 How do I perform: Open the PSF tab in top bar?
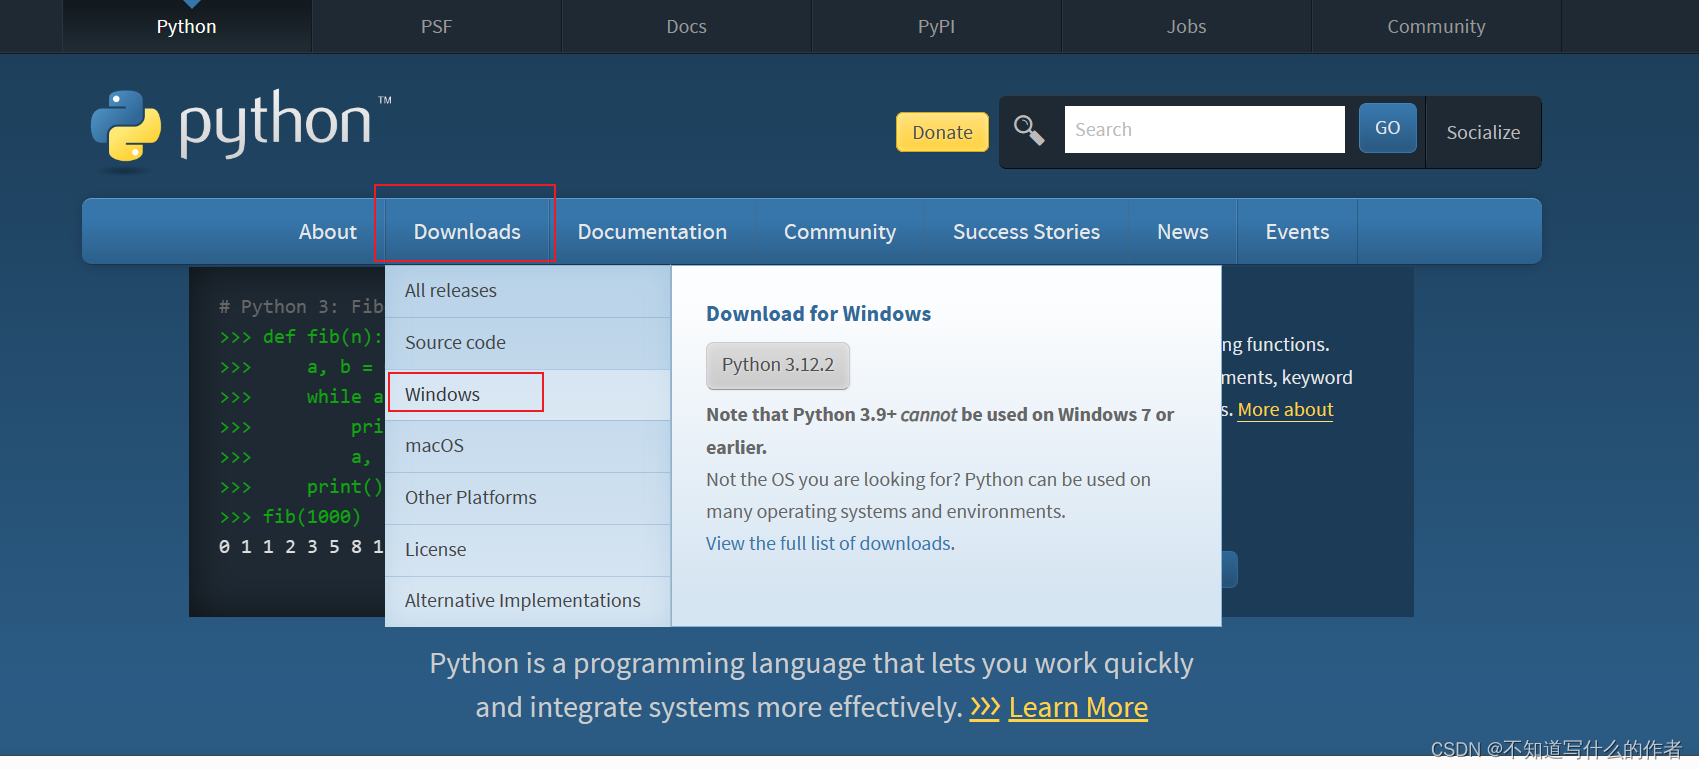pyautogui.click(x=437, y=26)
